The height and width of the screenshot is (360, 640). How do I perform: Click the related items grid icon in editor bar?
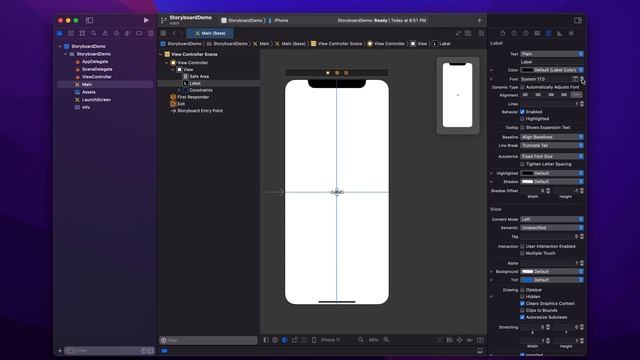click(163, 33)
